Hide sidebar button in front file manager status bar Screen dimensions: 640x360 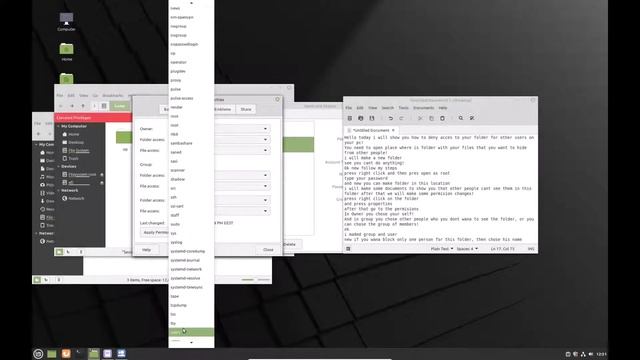pos(81,252)
